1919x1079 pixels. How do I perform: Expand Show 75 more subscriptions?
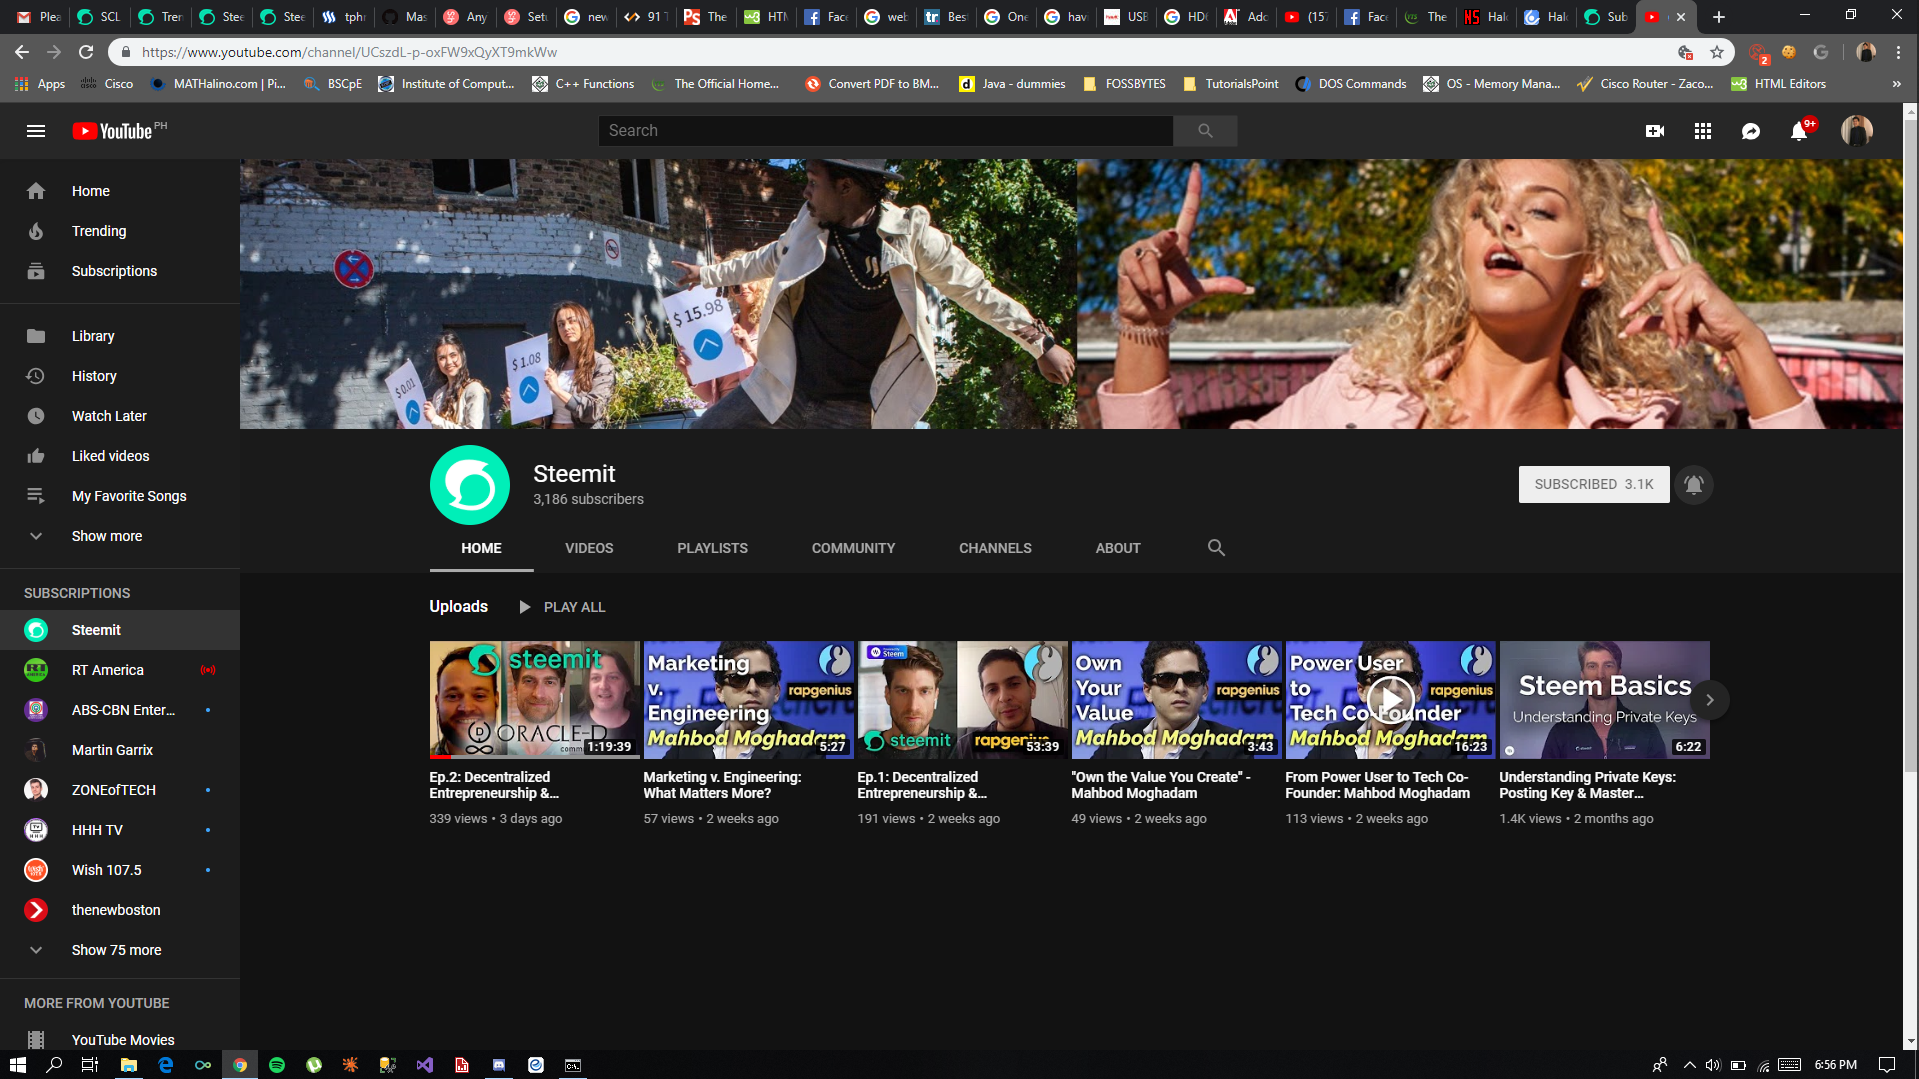pyautogui.click(x=120, y=950)
